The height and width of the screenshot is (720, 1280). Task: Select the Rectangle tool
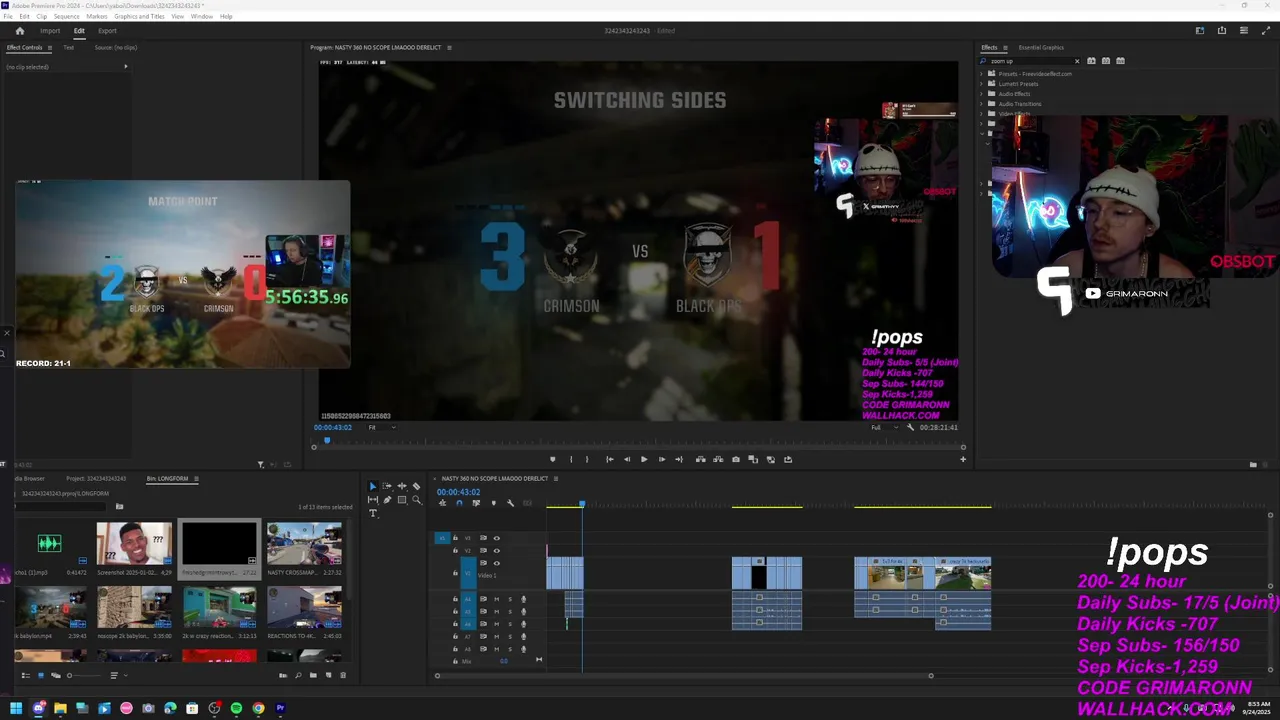(402, 500)
